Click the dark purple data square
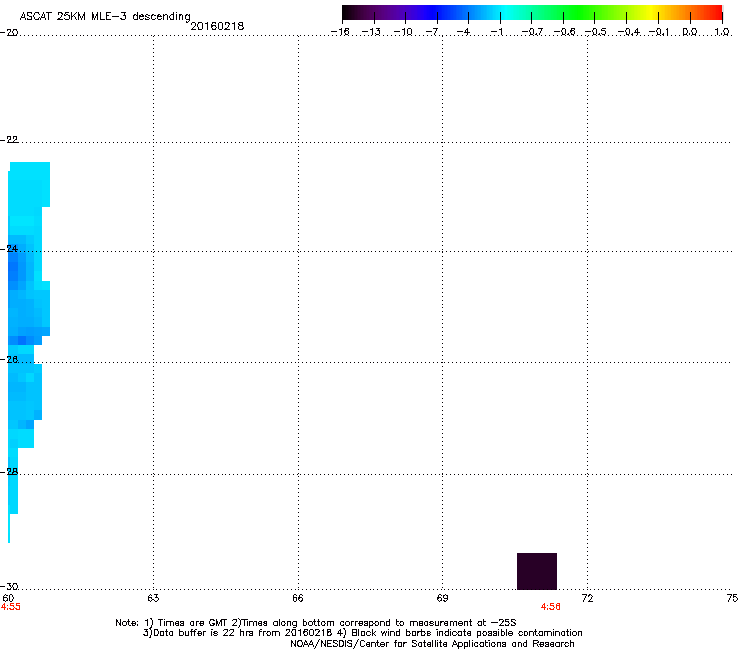The height and width of the screenshot is (650, 740). (537, 571)
